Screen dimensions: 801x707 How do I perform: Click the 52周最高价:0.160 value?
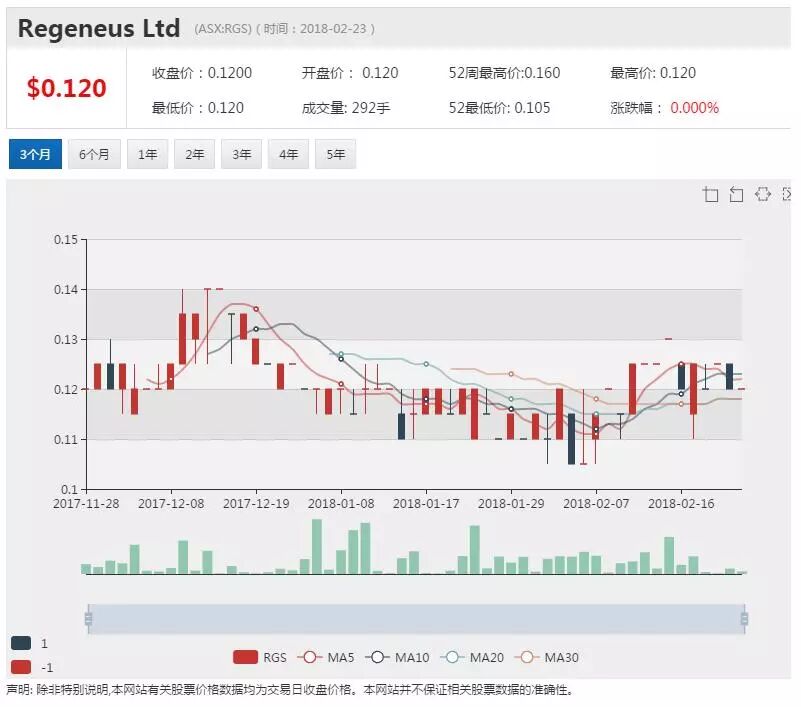(504, 73)
